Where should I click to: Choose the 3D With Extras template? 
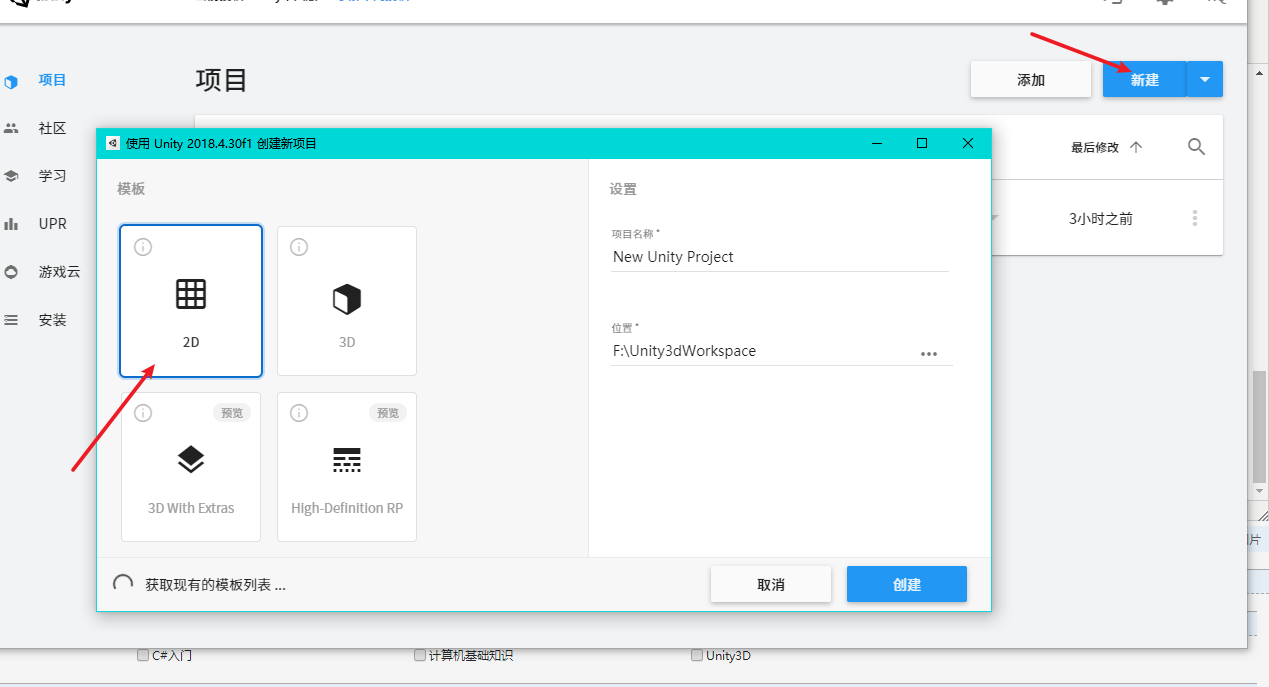pos(191,467)
